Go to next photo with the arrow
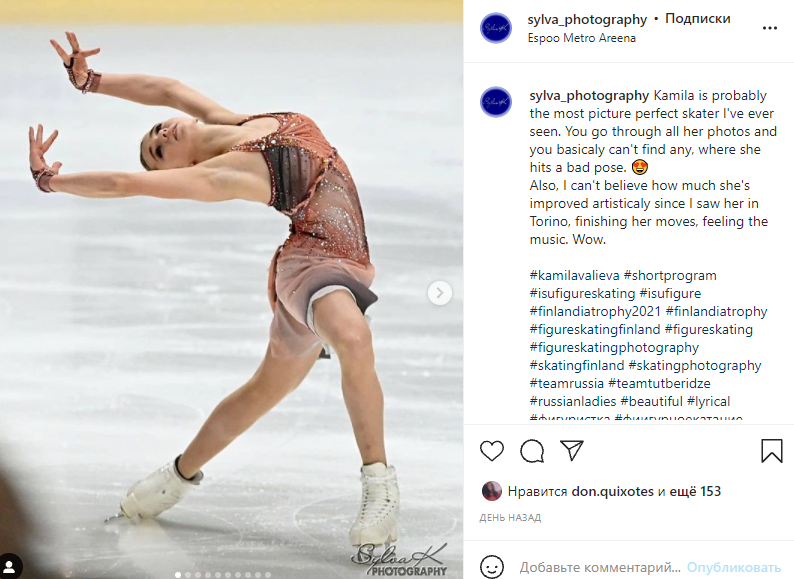The width and height of the screenshot is (794, 579). click(440, 293)
